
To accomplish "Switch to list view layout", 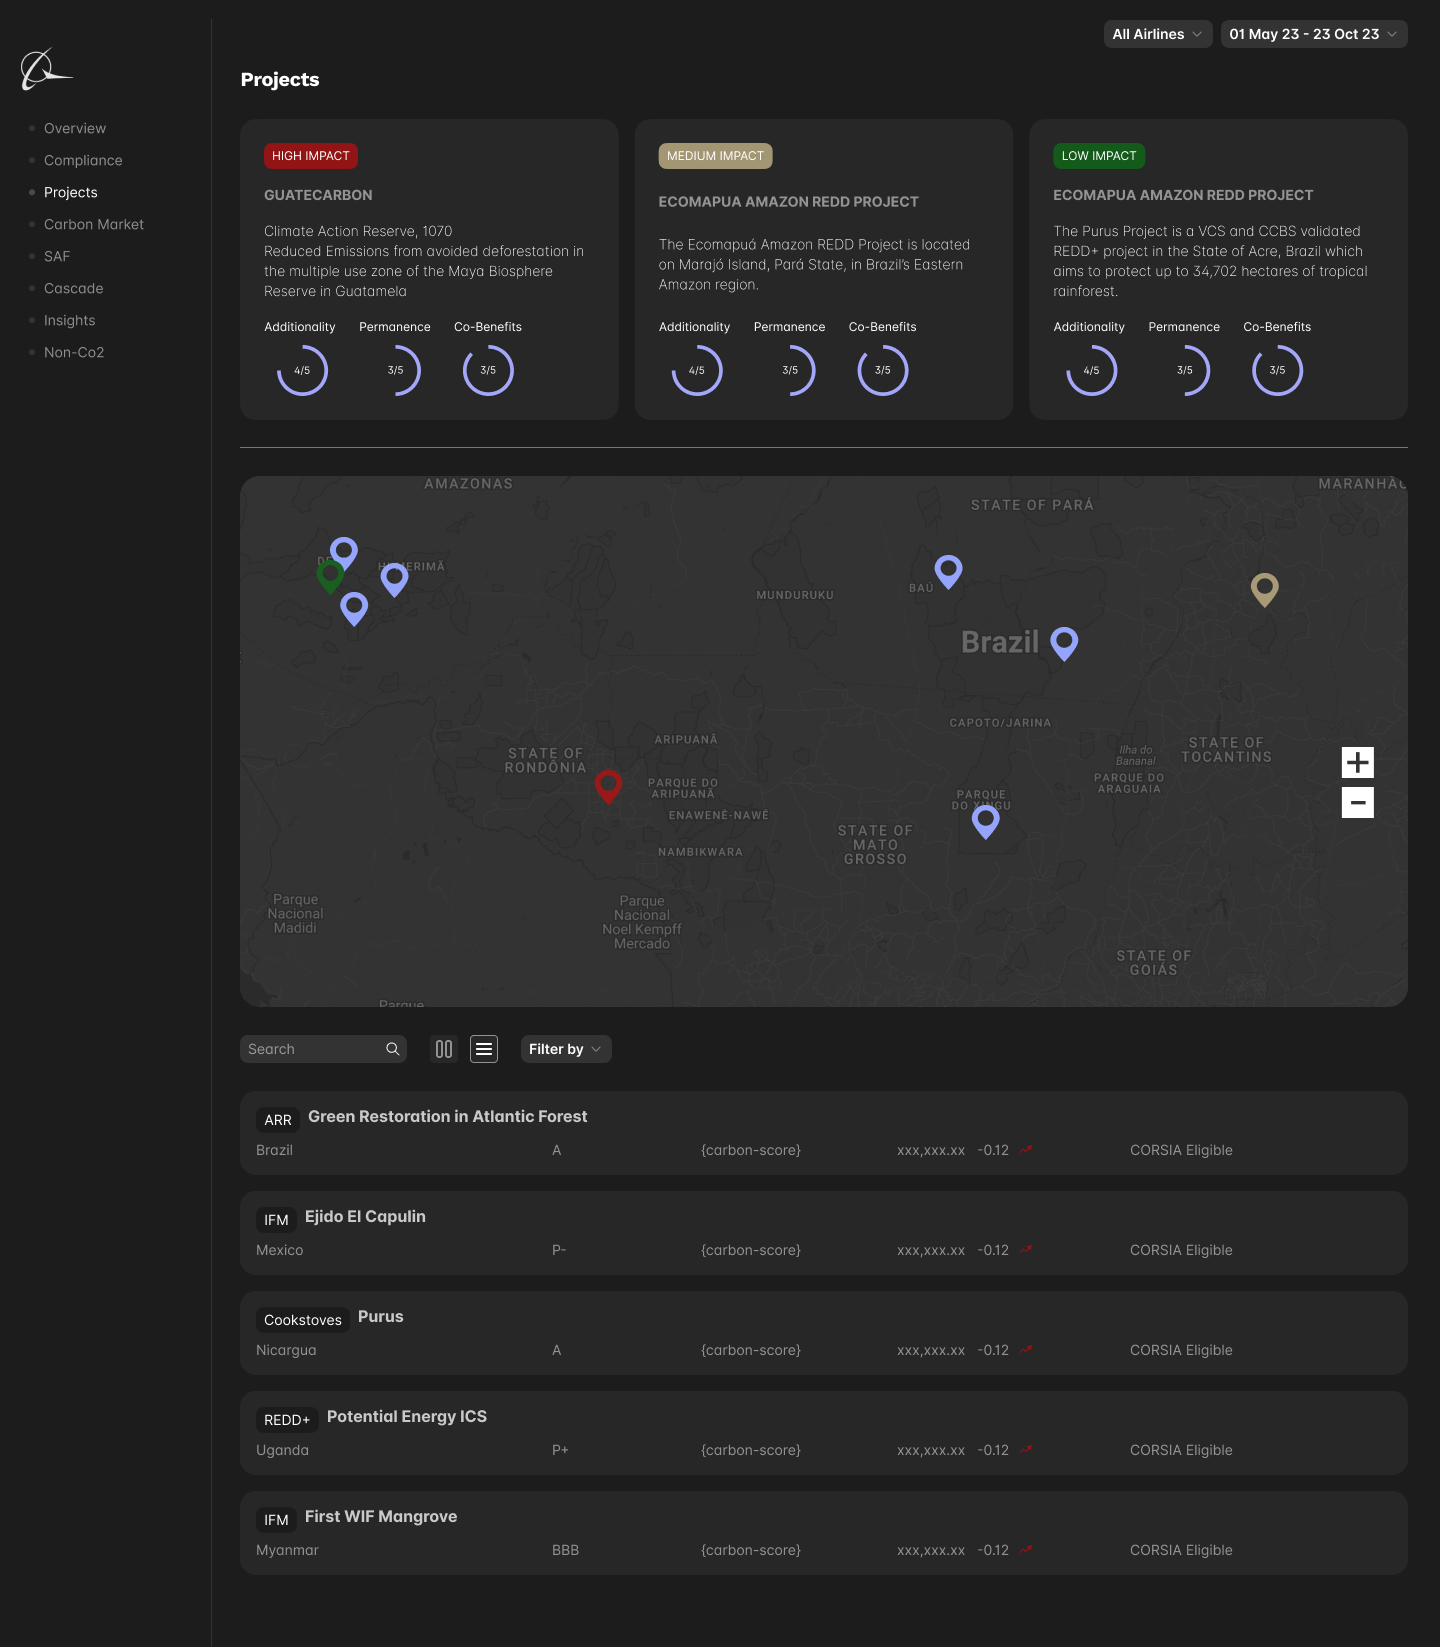I will tap(484, 1049).
